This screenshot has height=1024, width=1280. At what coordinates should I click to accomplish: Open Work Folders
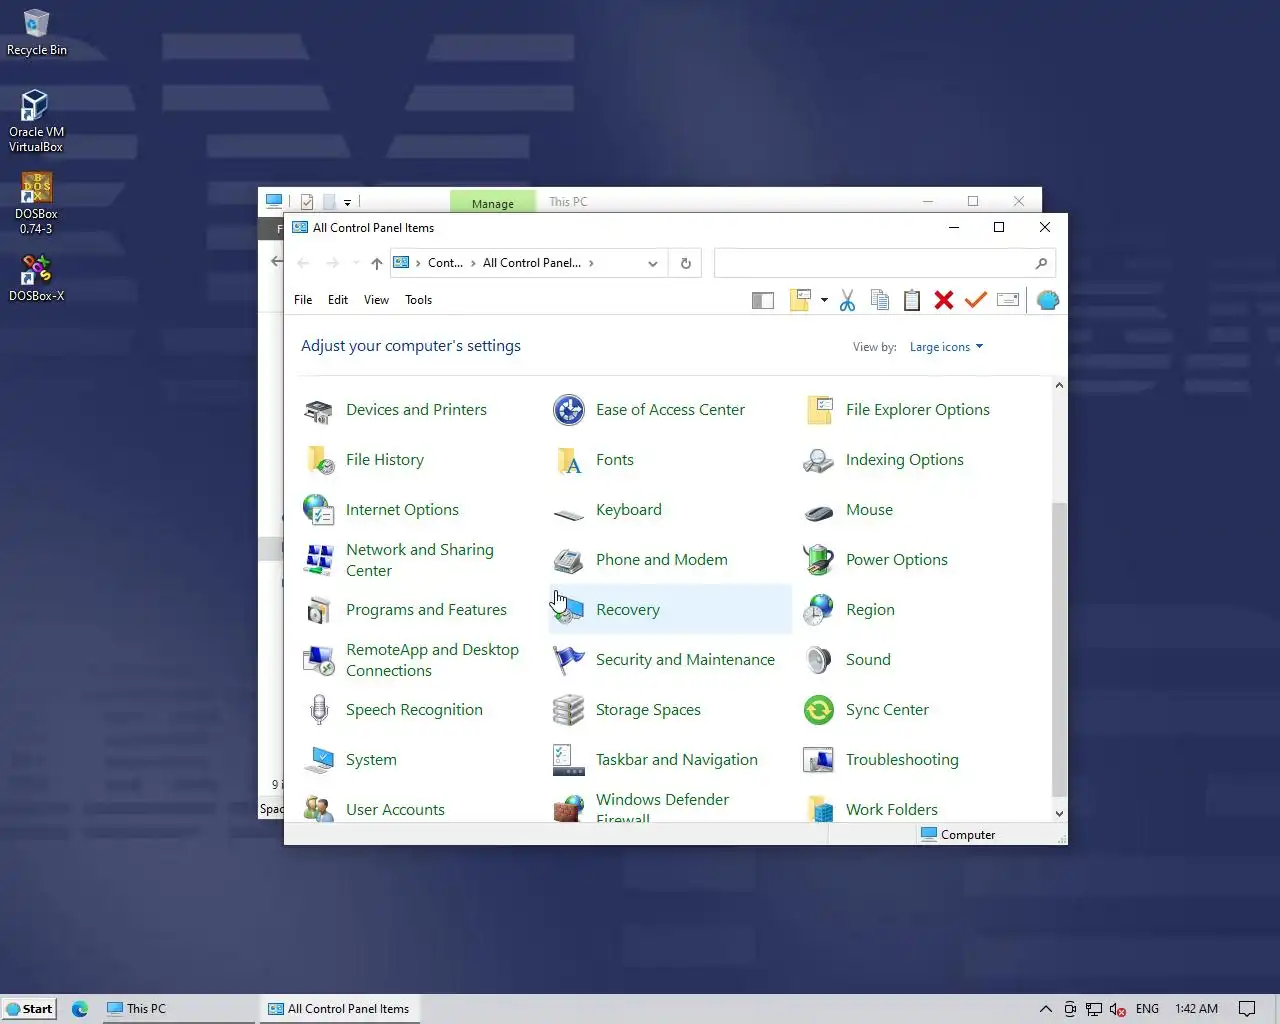871,809
